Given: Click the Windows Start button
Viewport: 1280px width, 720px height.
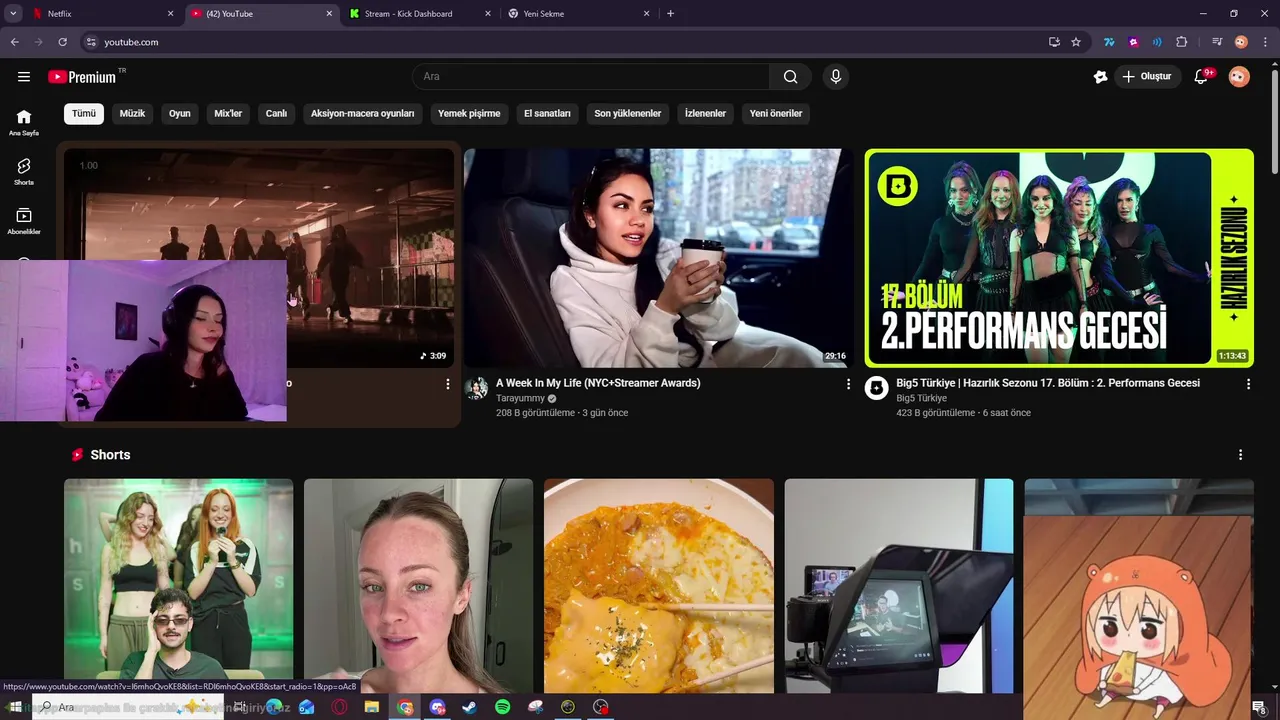Looking at the screenshot, I should coord(15,707).
